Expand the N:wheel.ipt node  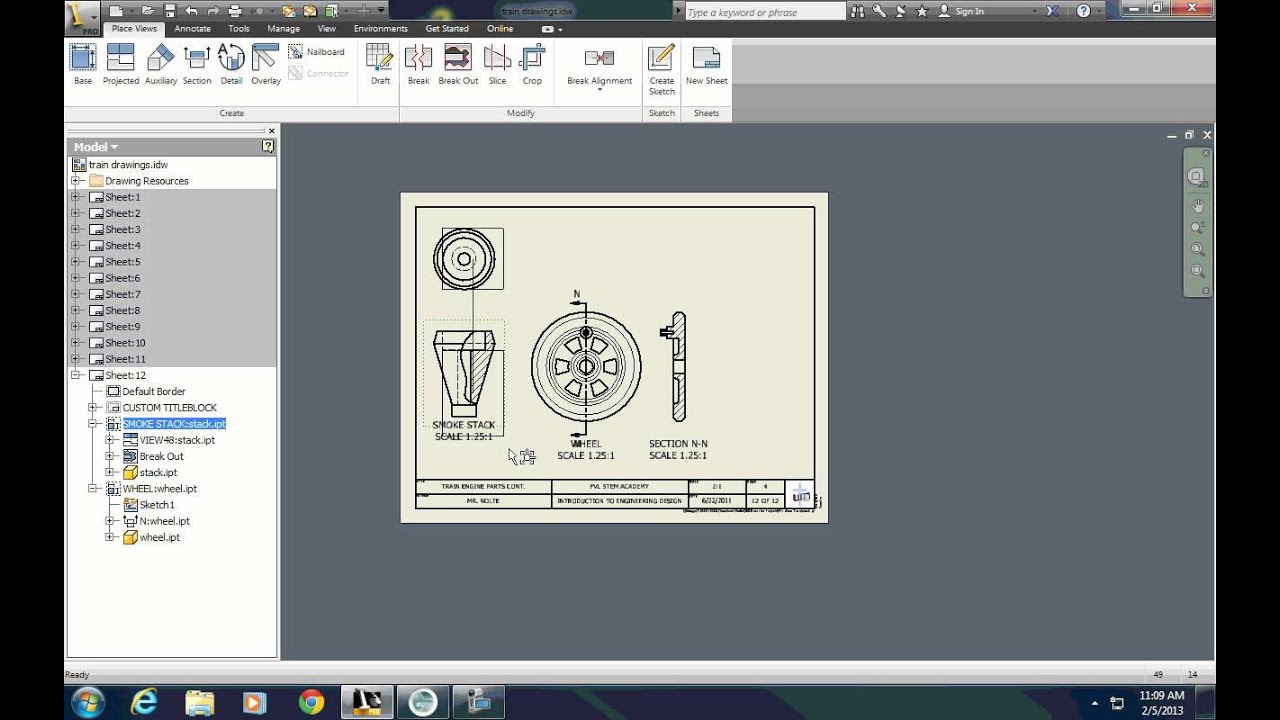click(x=109, y=521)
